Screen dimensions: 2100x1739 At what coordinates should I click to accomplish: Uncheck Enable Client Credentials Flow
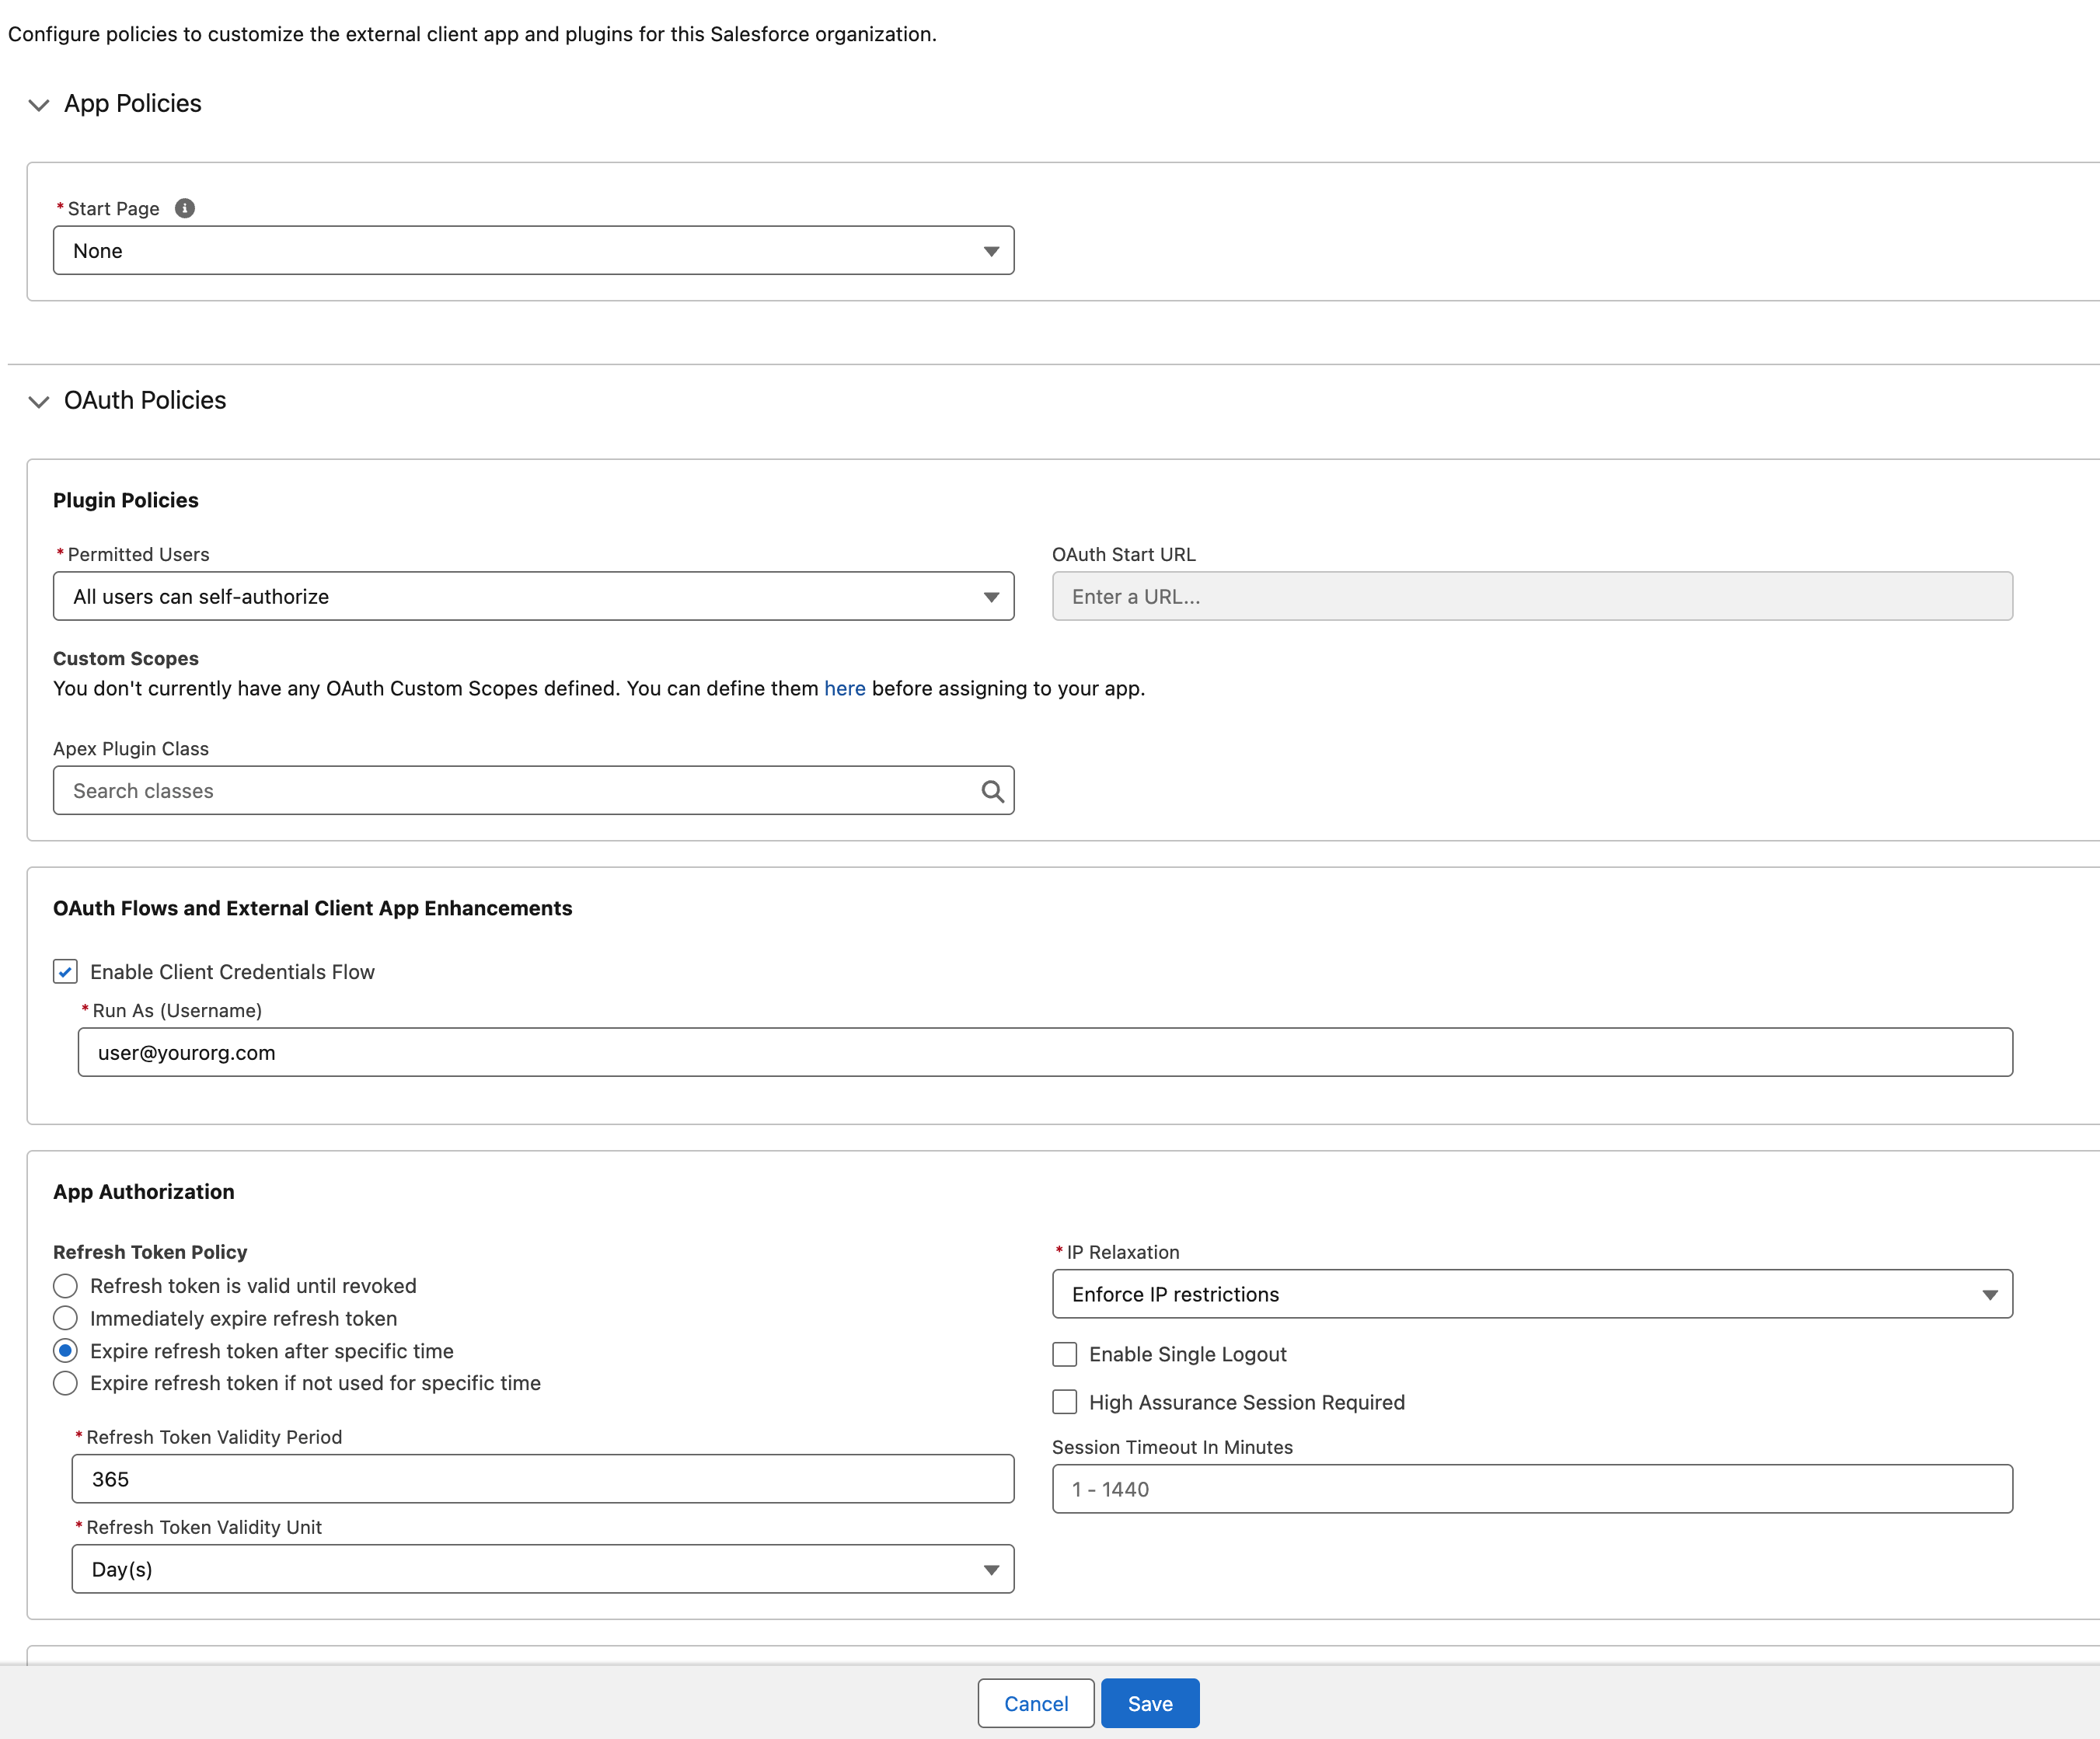coord(66,972)
